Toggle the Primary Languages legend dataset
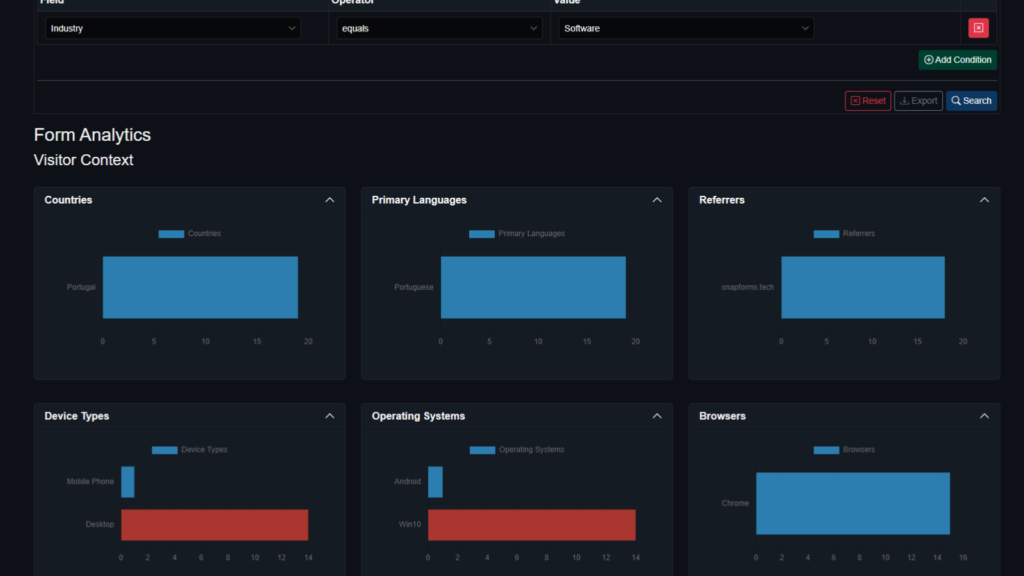 517,234
